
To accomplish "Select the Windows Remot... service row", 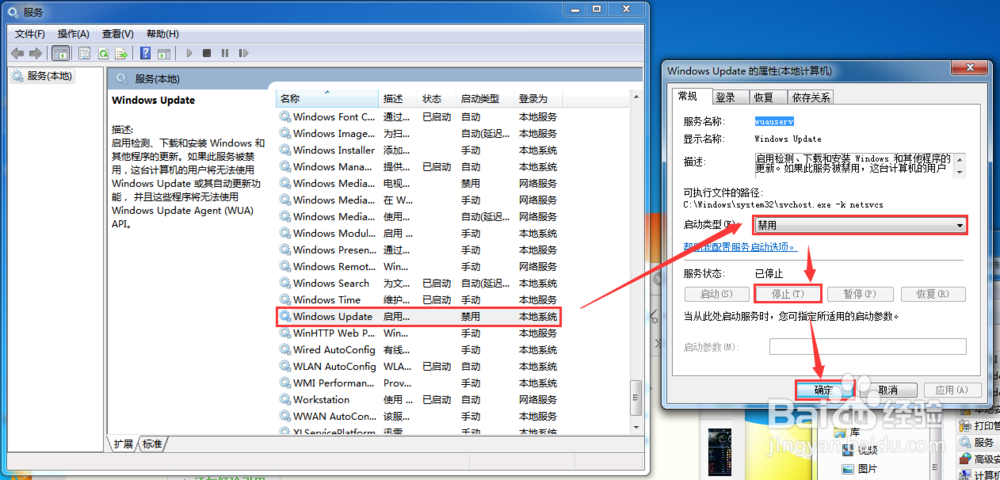I will [x=420, y=266].
